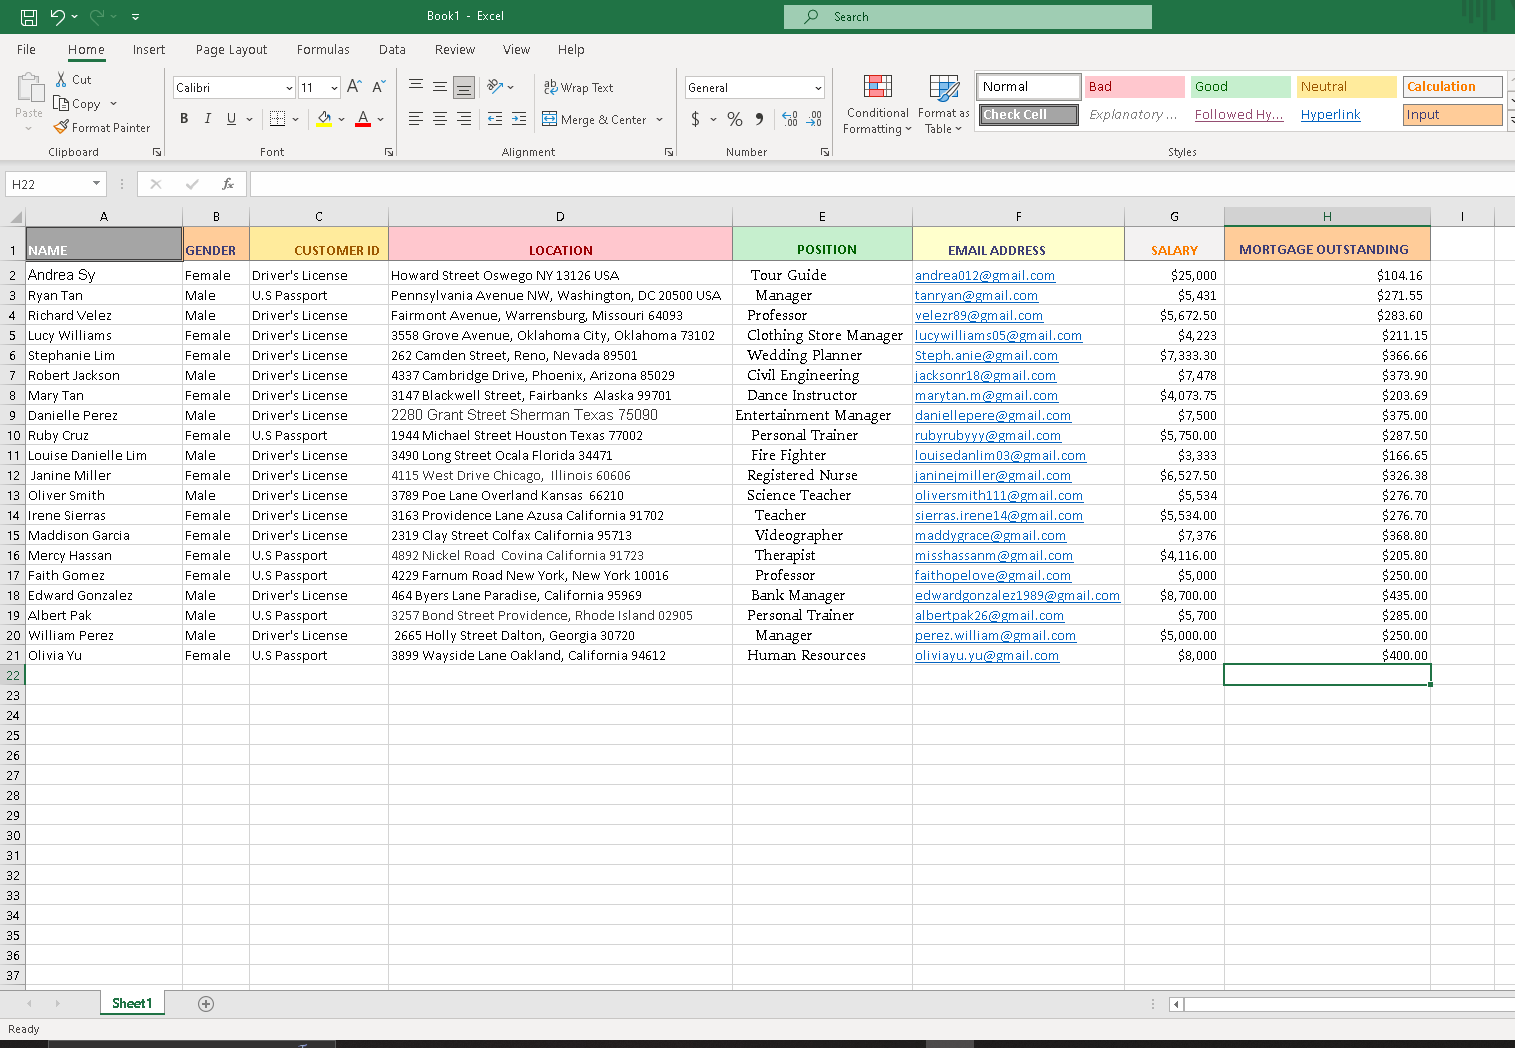Apply the Fill Color bucket

[324, 119]
